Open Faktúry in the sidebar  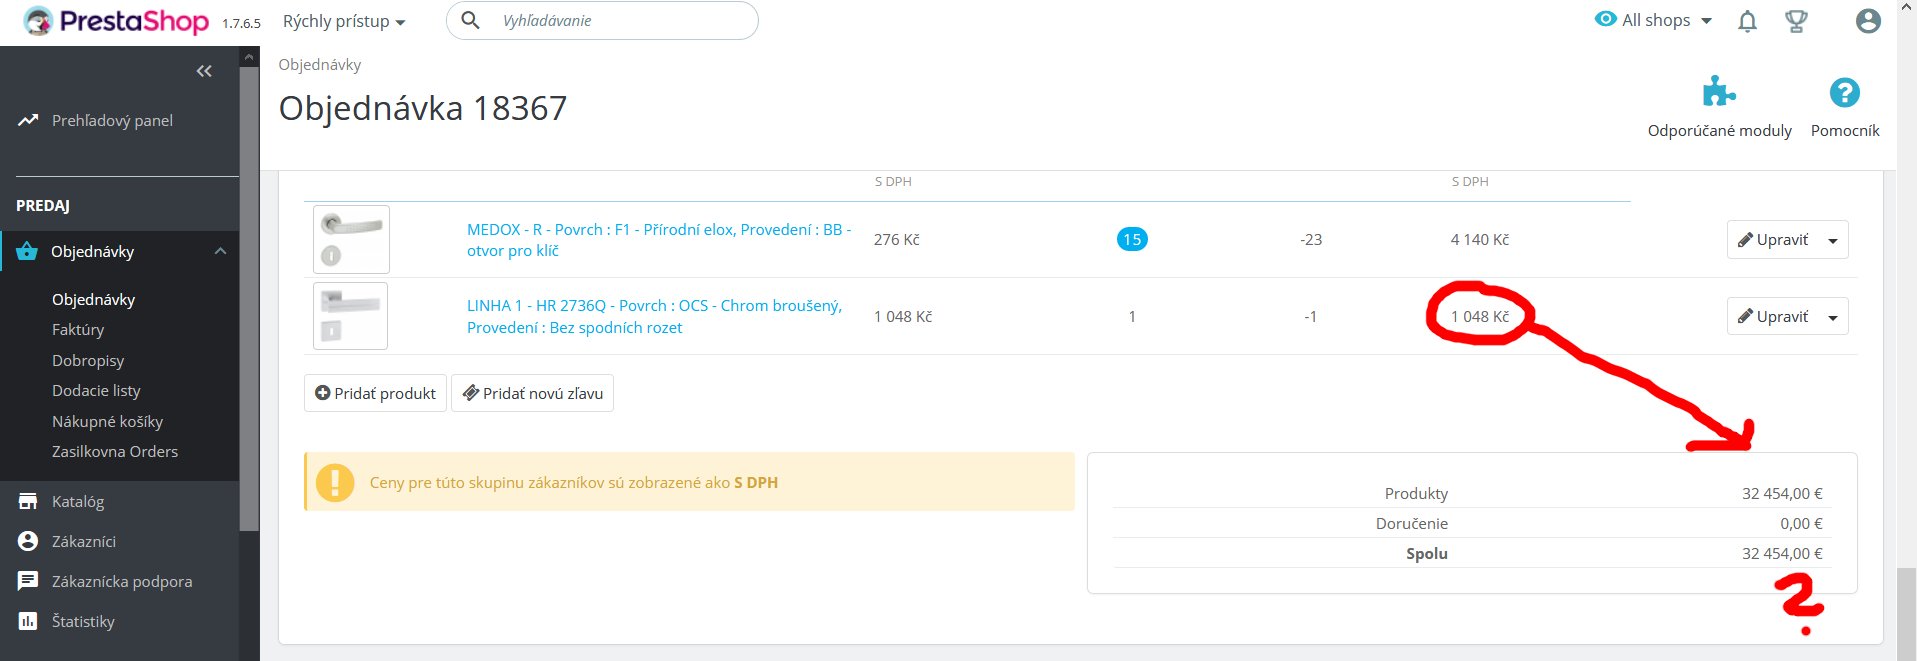(78, 329)
